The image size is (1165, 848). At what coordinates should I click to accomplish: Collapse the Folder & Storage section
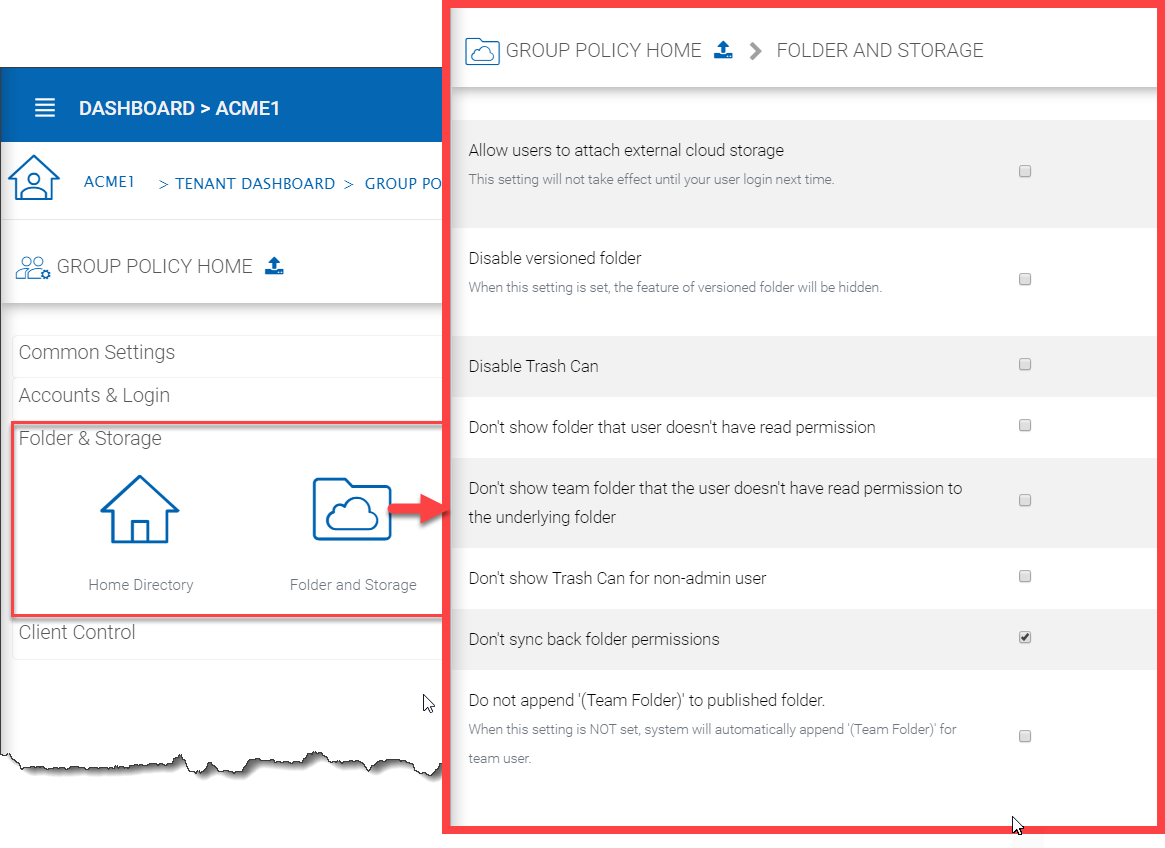90,438
